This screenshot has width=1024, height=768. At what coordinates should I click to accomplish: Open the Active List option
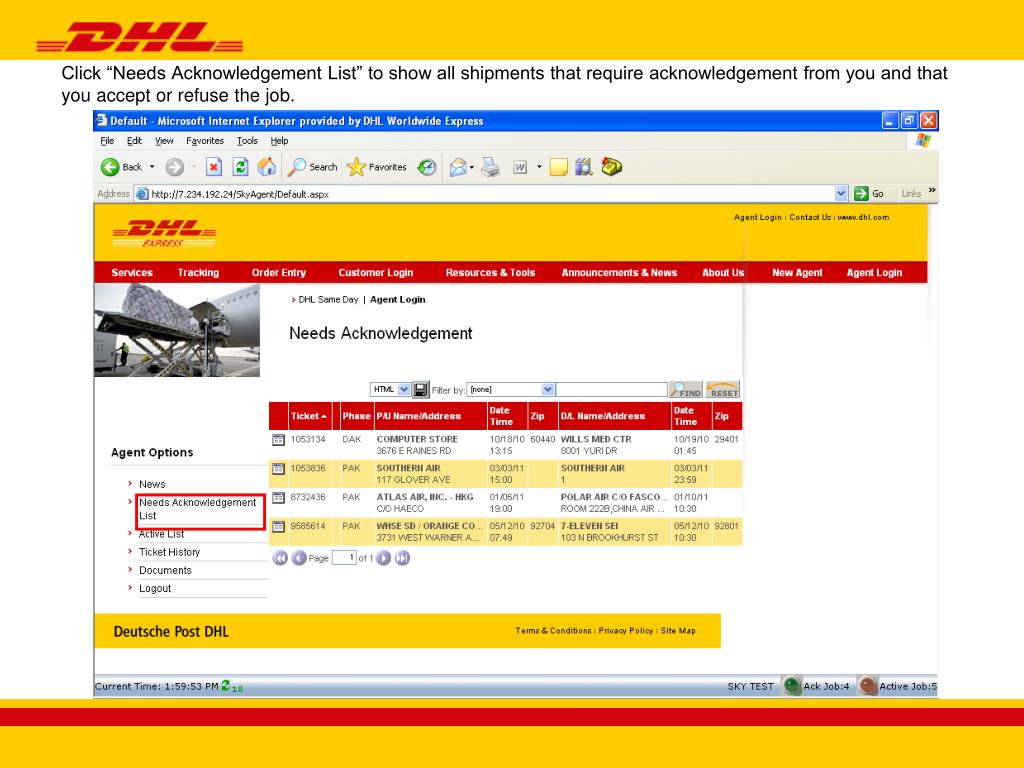coord(161,534)
